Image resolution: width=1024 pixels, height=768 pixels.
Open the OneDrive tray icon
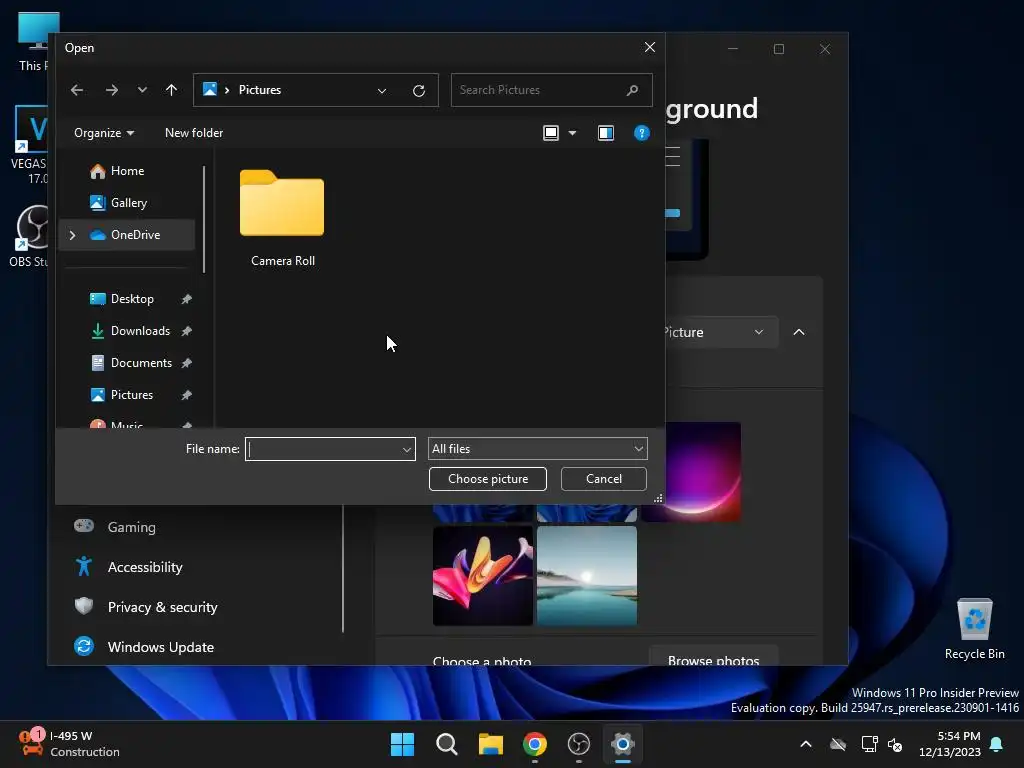(838, 744)
